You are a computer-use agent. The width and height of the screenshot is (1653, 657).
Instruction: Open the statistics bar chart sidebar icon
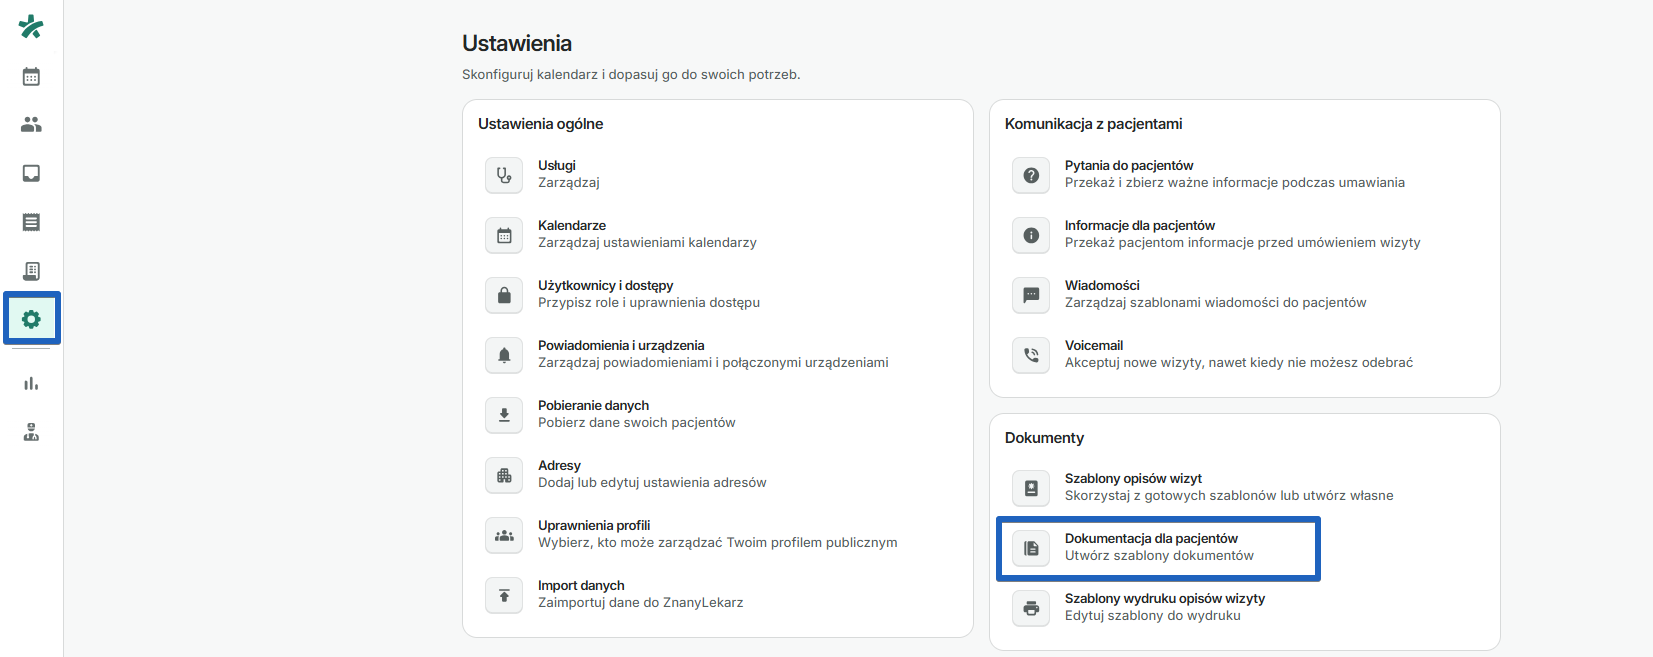[x=31, y=383]
